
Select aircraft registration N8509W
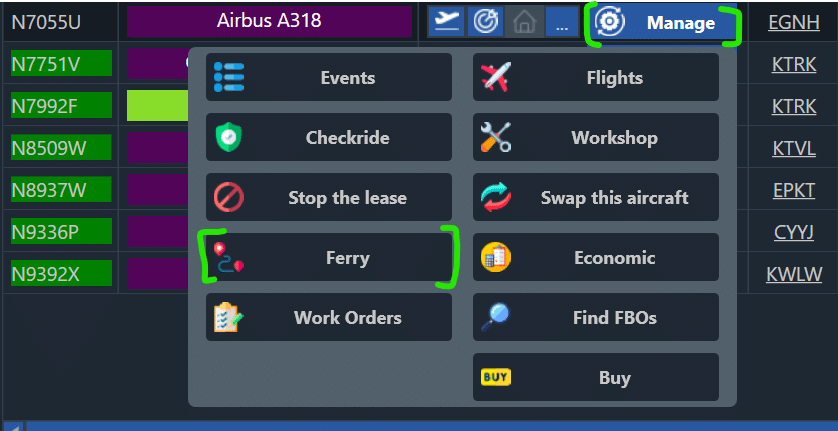48,148
